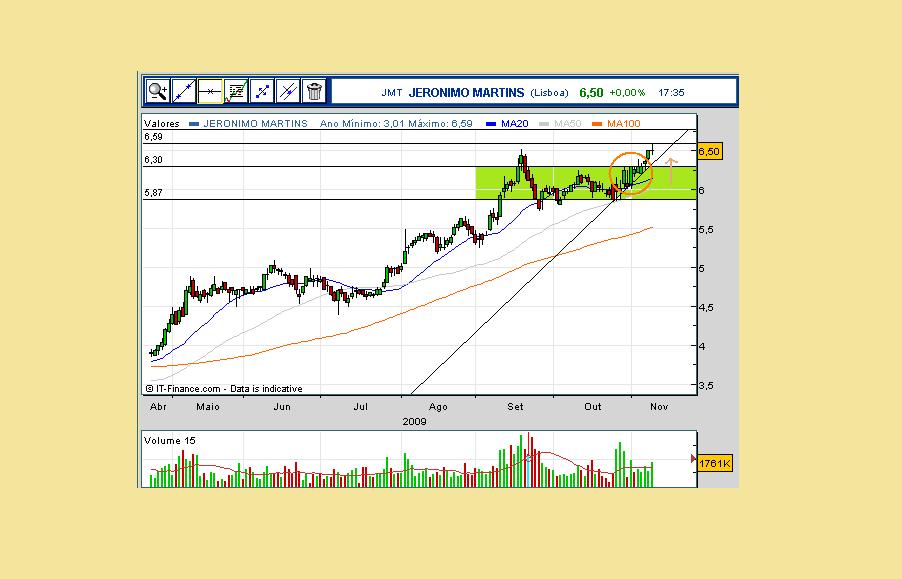Viewport: 902px width, 579px height.
Task: Click the Abr month axis label
Action: point(158,407)
